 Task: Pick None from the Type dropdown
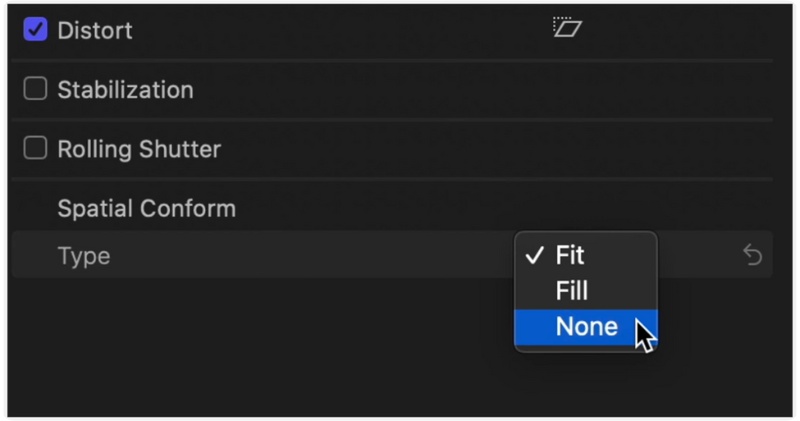(586, 327)
